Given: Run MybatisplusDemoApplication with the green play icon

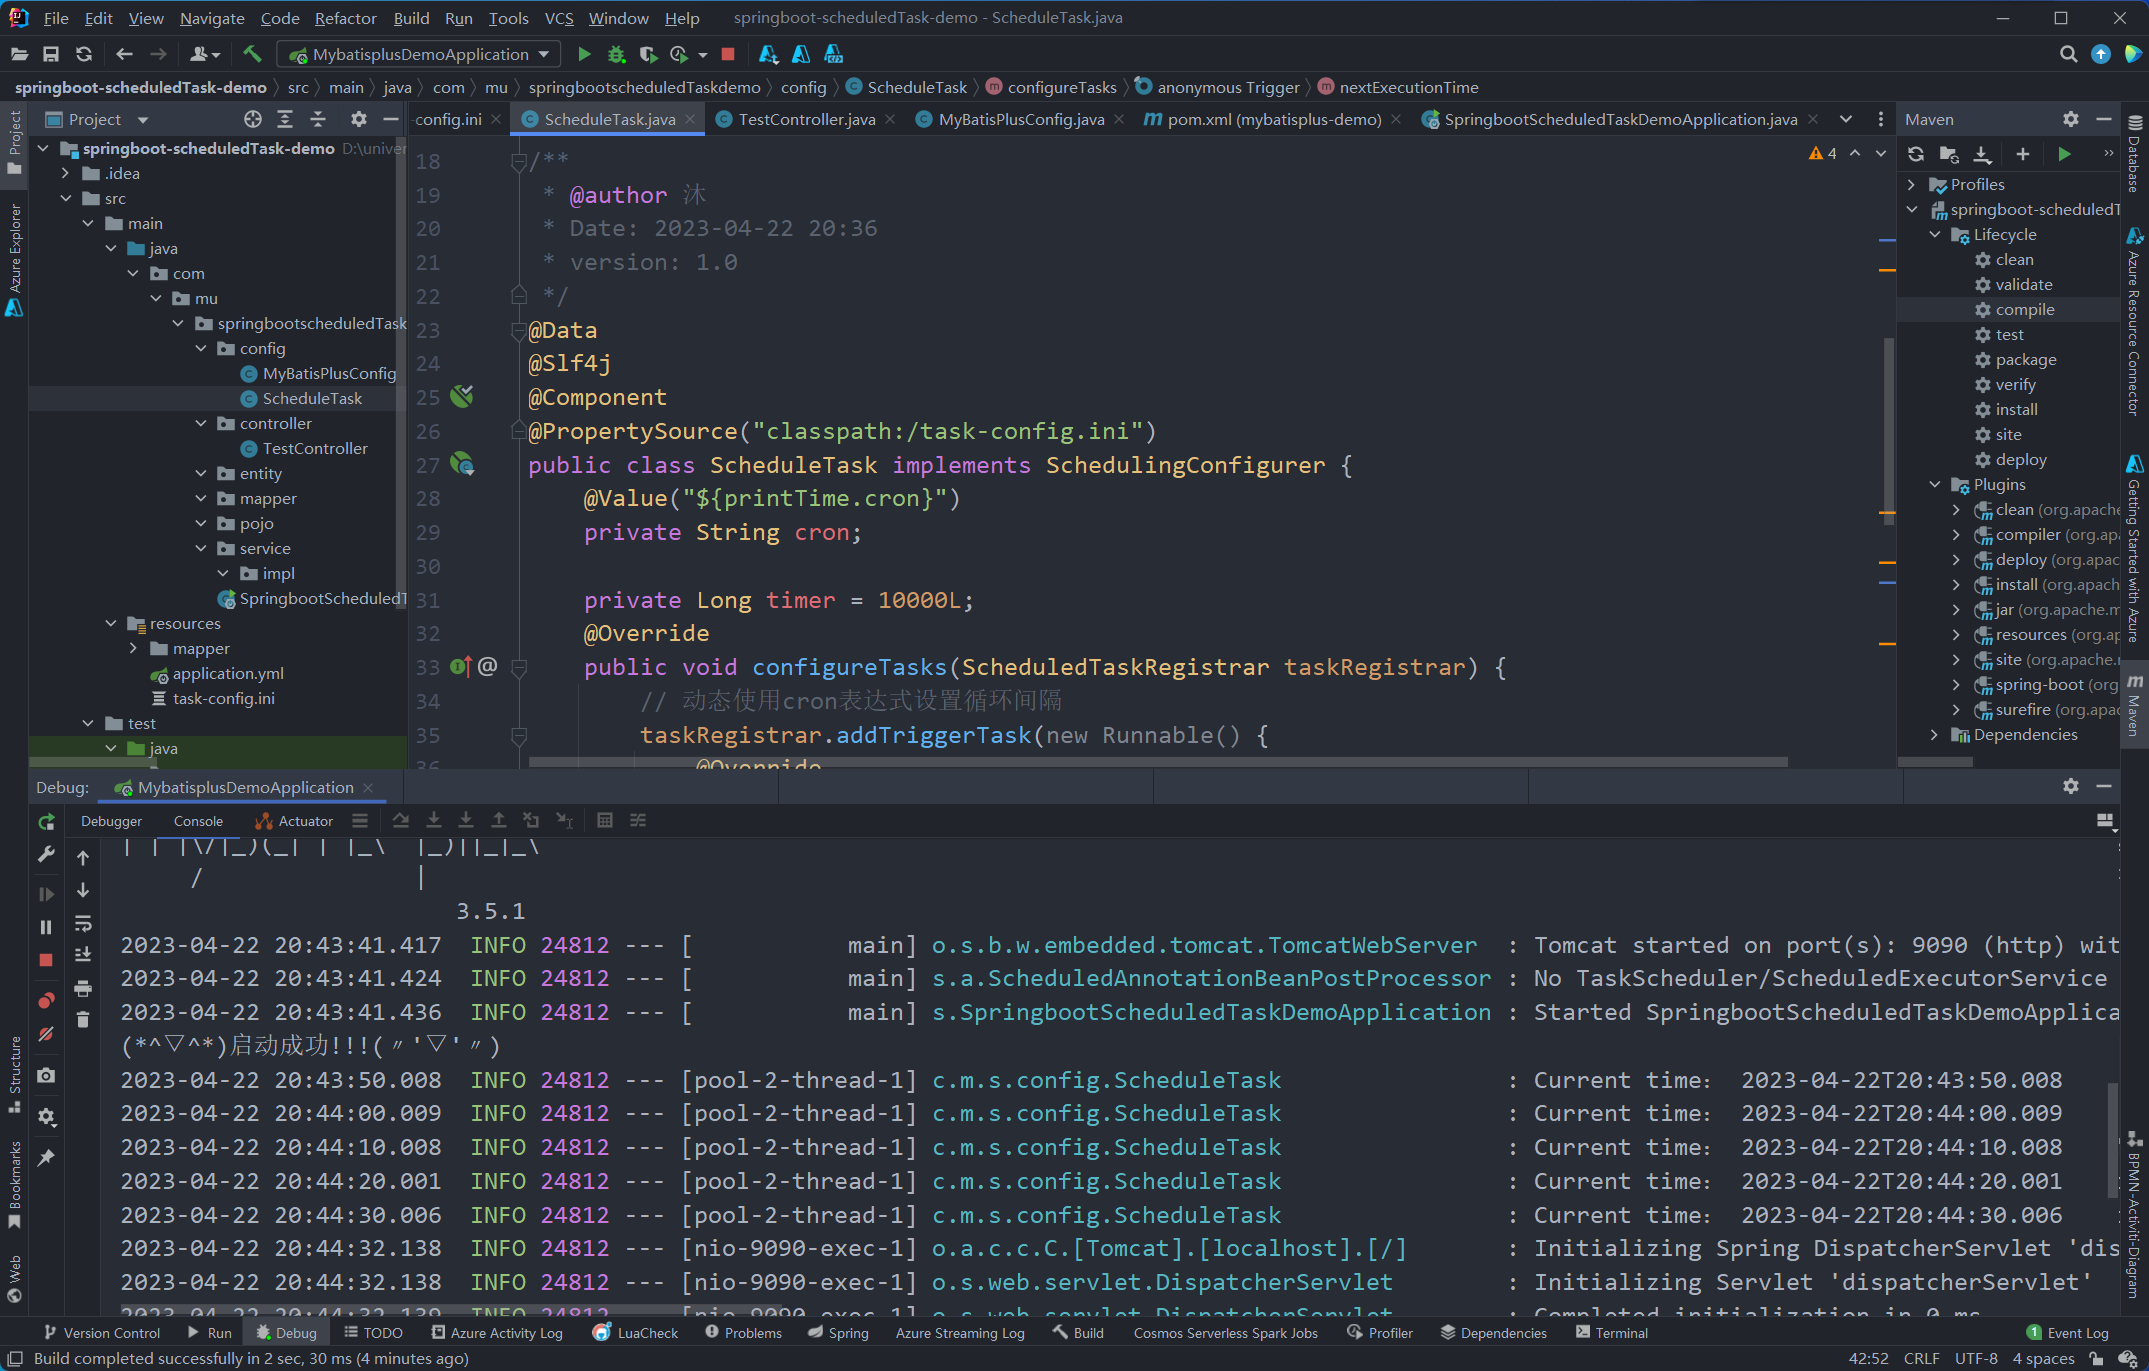Looking at the screenshot, I should pyautogui.click(x=584, y=54).
